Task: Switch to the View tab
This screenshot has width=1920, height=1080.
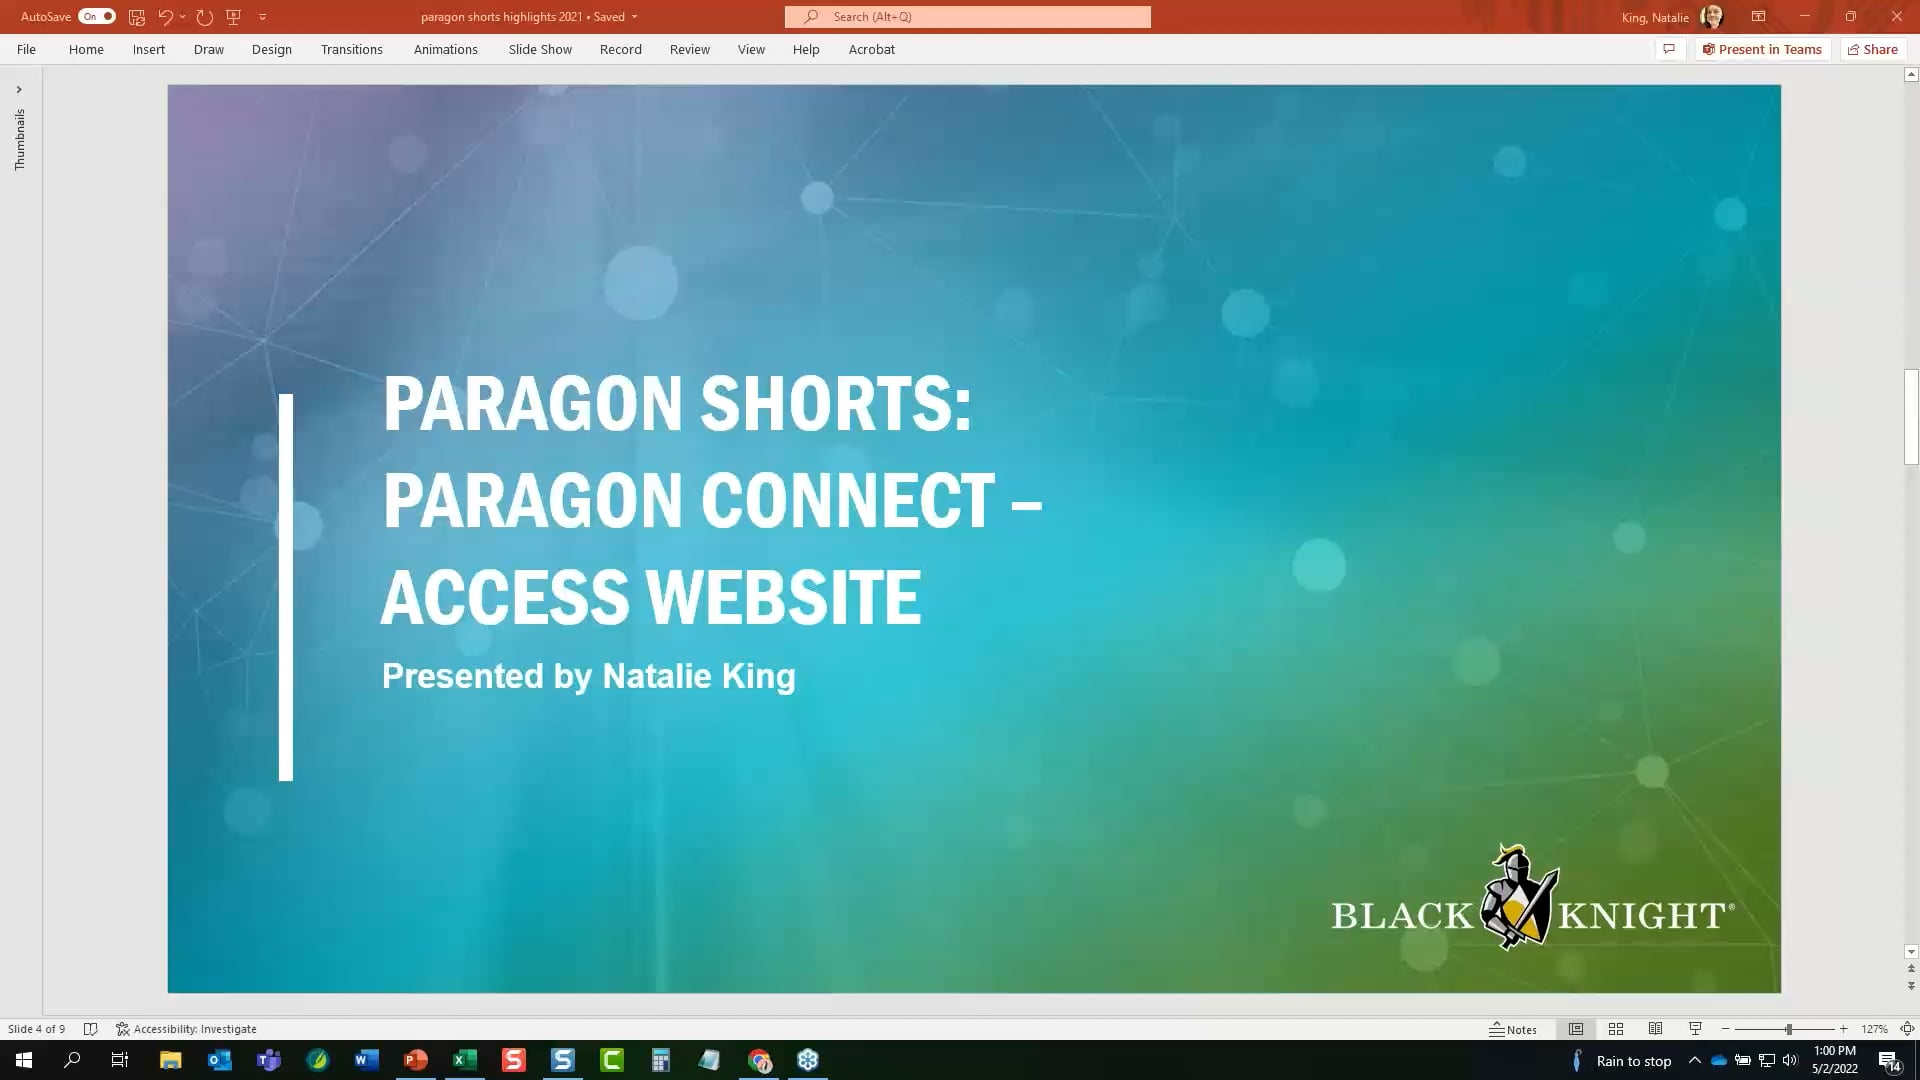Action: click(751, 49)
